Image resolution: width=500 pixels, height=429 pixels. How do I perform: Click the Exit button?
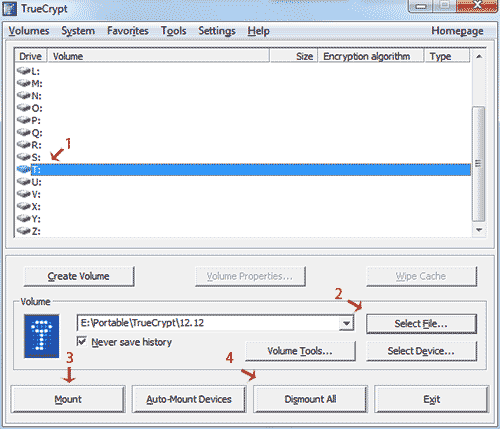432,399
